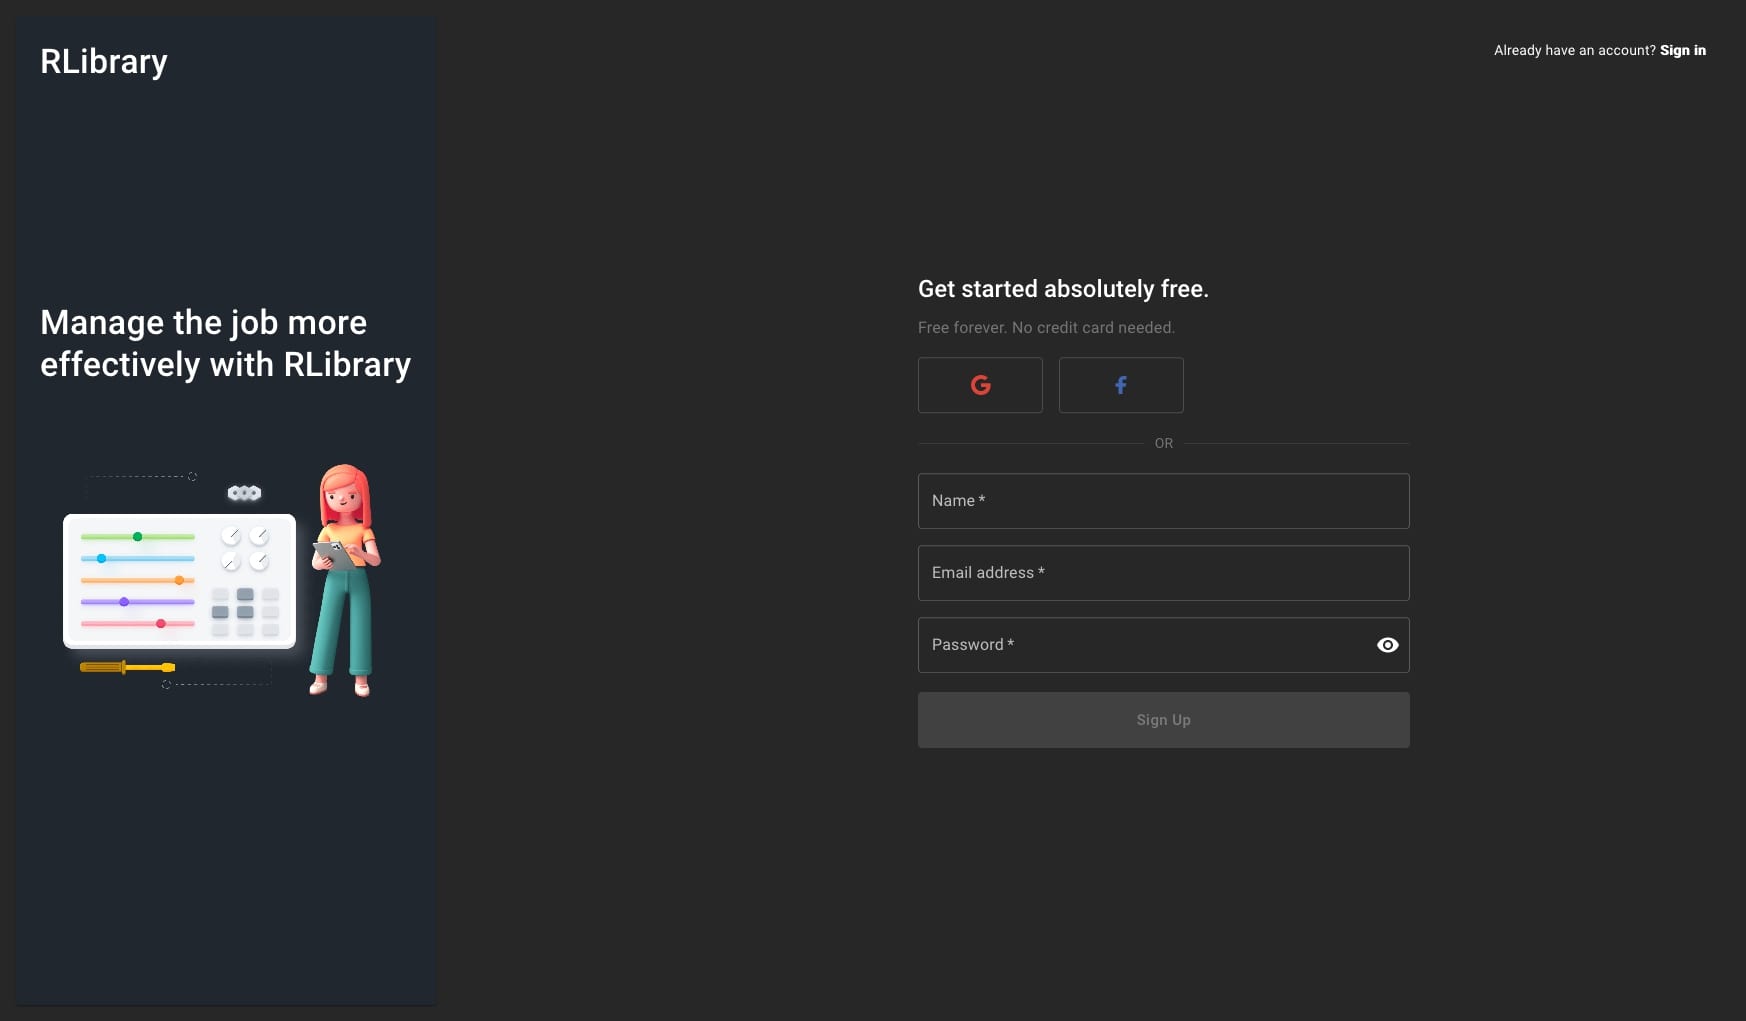Click the purple slider knob in the illustration
Image resolution: width=1746 pixels, height=1021 pixels.
[x=124, y=602]
